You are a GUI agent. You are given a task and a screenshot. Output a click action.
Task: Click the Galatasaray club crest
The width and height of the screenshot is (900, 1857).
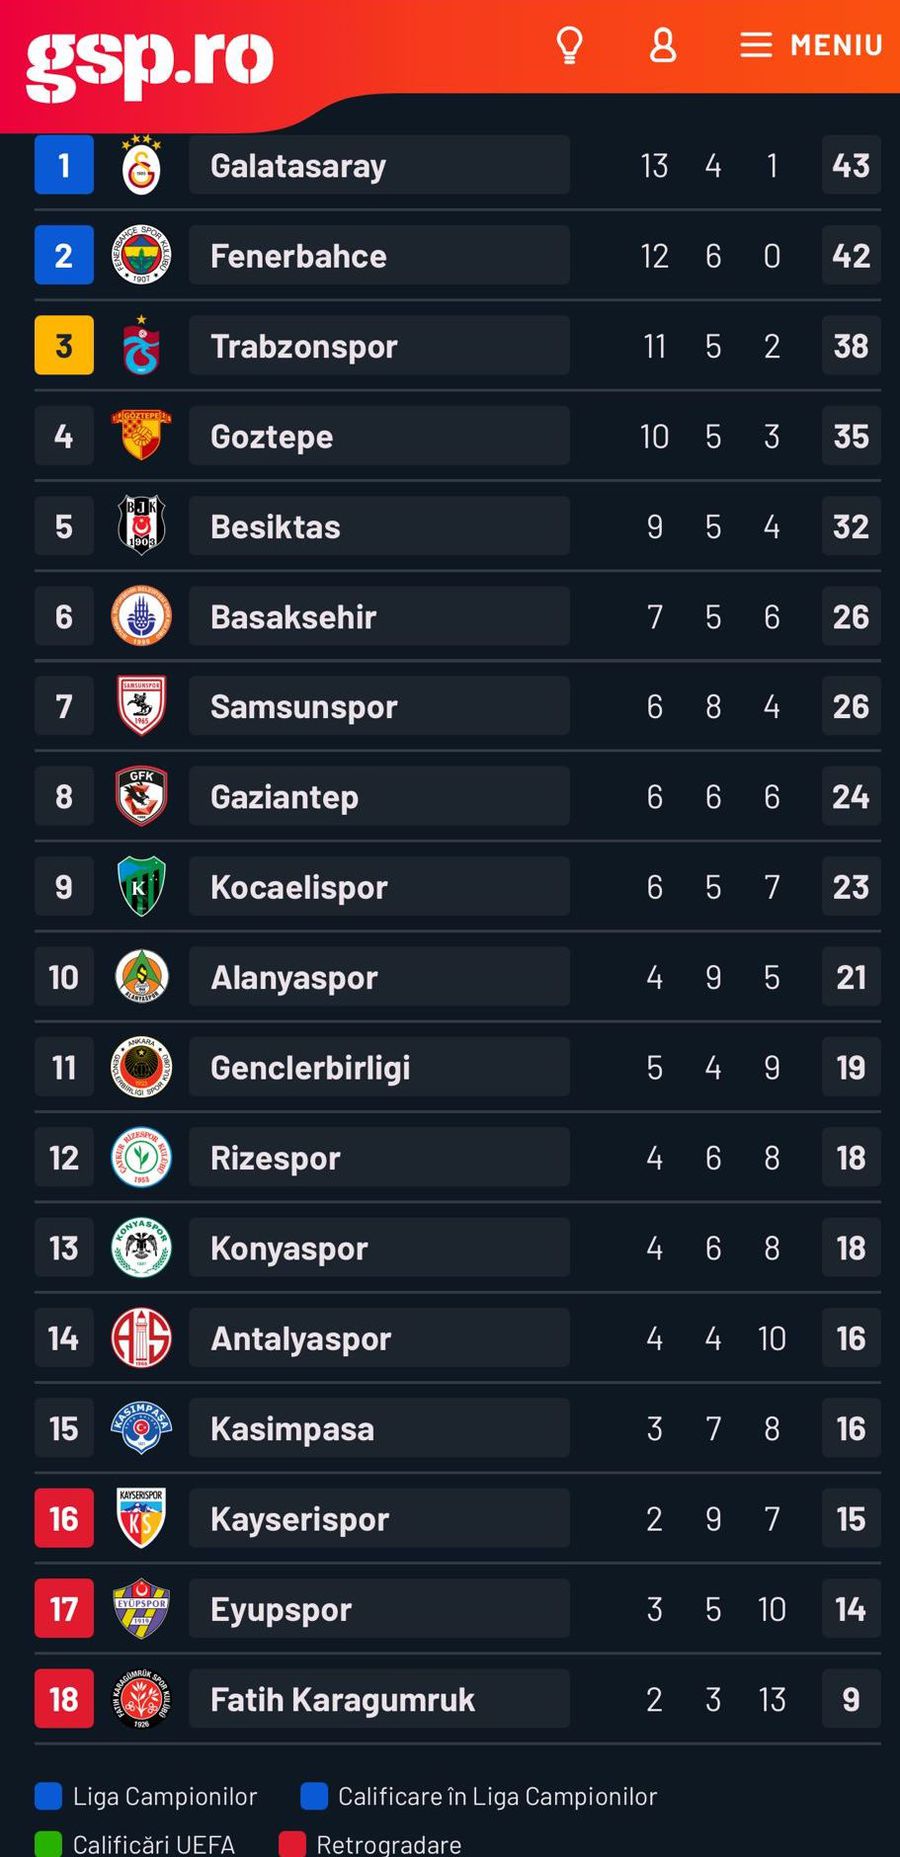coord(141,165)
